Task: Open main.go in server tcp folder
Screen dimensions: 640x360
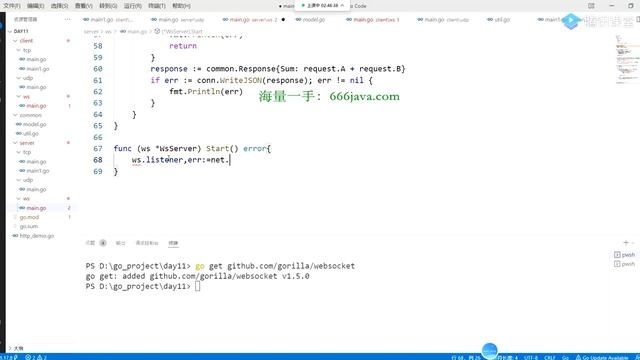Action: click(x=36, y=162)
